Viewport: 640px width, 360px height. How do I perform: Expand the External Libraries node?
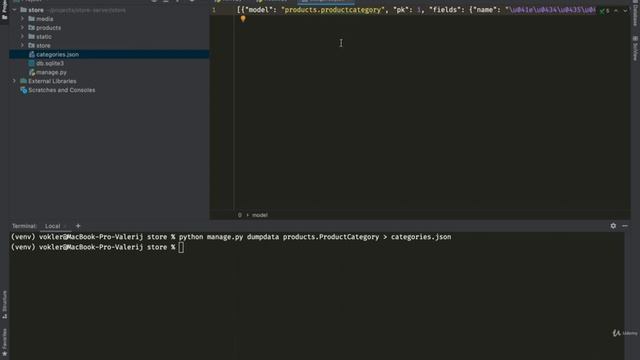coord(14,81)
